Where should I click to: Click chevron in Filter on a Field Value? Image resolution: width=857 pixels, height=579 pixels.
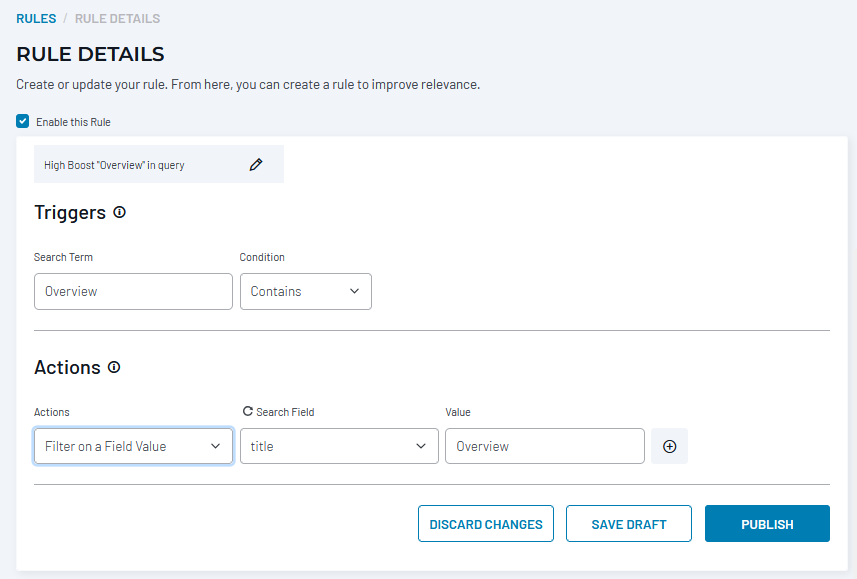tap(215, 446)
